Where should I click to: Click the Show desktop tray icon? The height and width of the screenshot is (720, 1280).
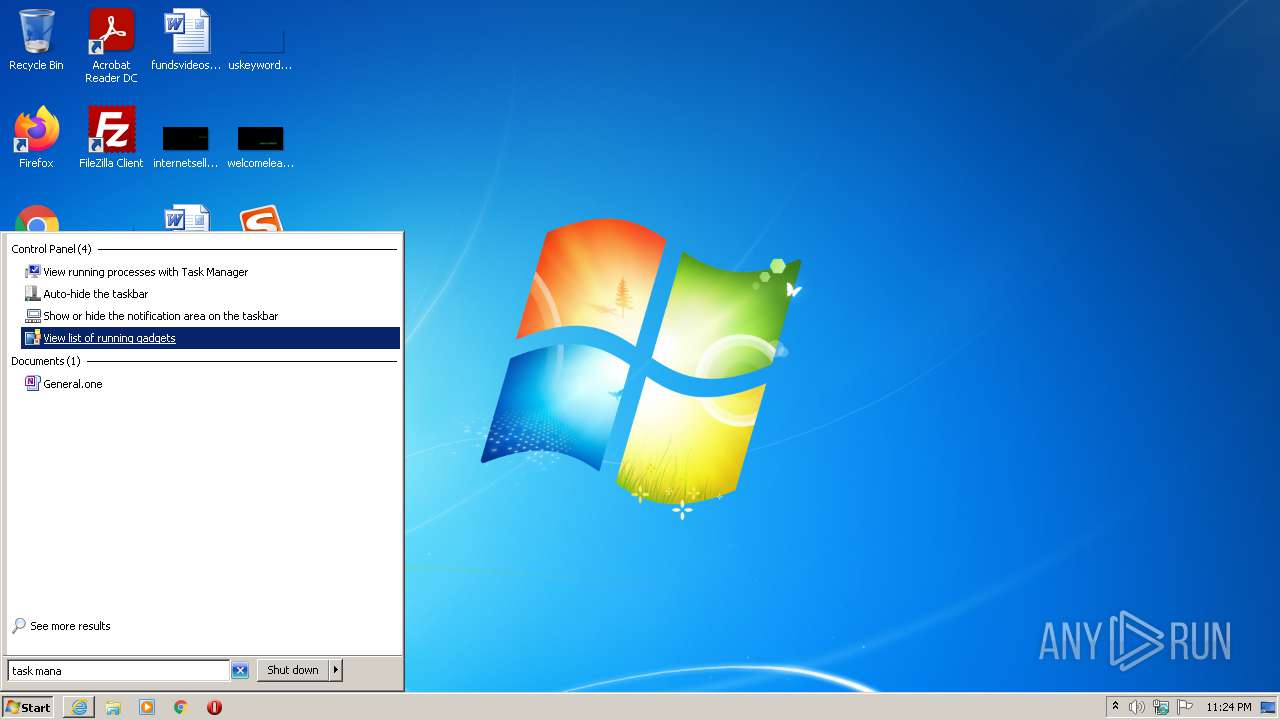(1268, 707)
